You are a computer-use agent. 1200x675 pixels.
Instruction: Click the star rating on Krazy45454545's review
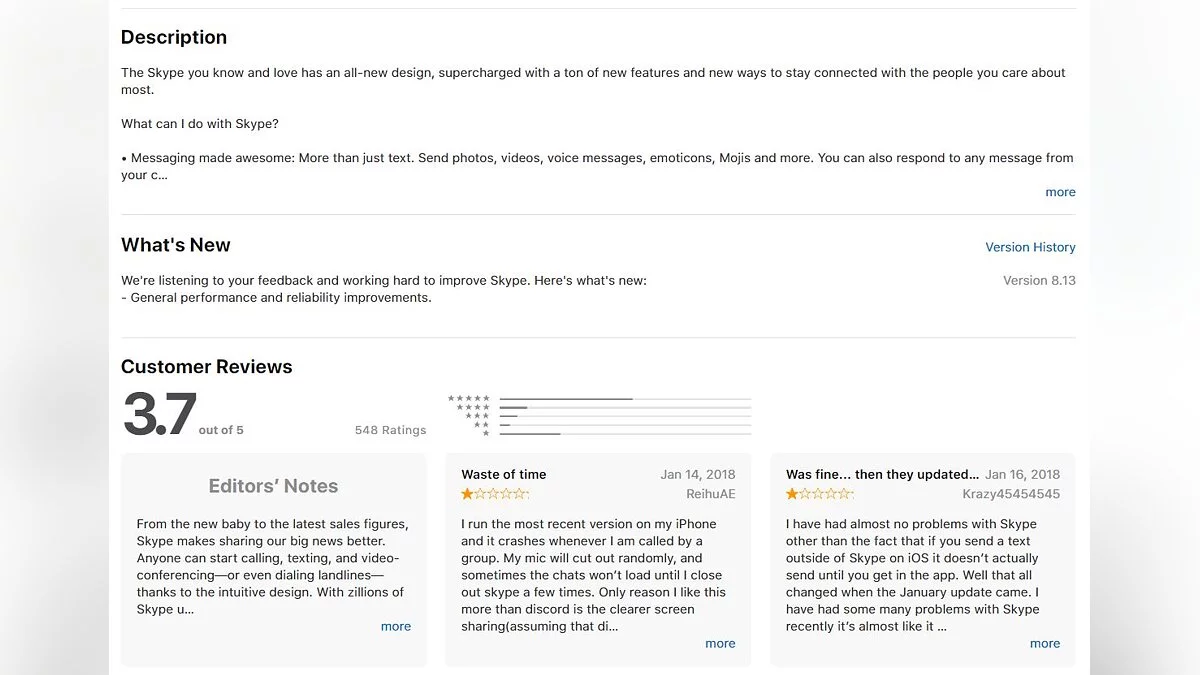819,494
